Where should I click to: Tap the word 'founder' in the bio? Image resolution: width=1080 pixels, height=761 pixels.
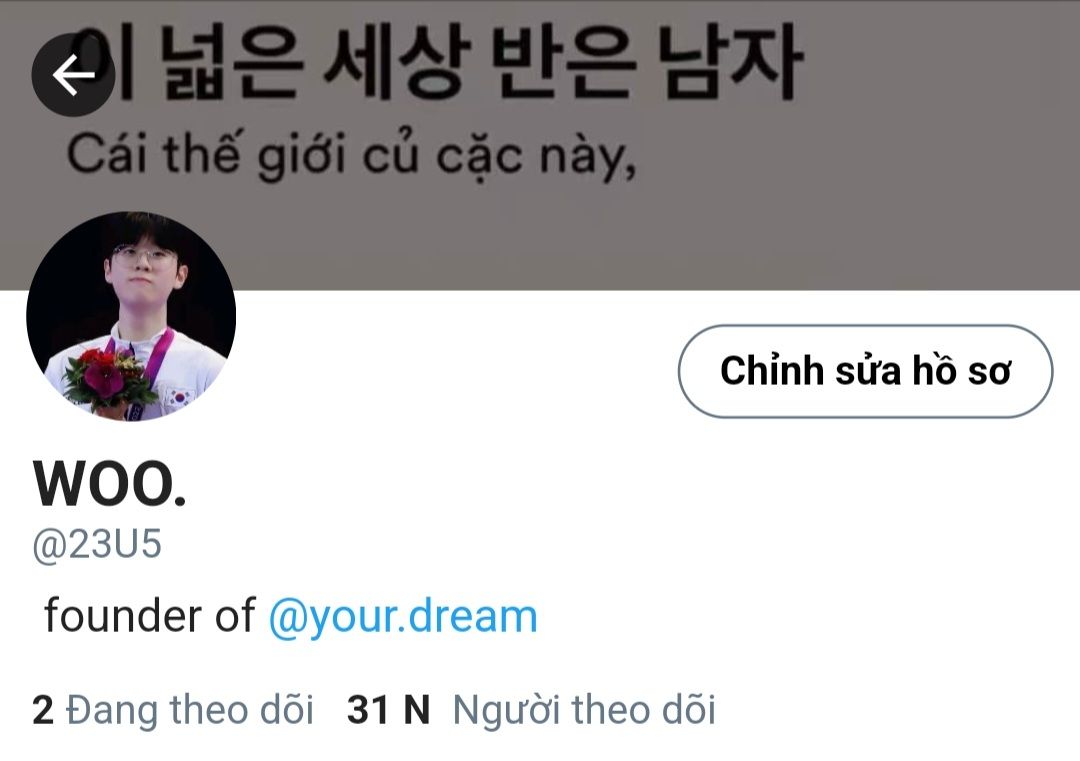(123, 615)
